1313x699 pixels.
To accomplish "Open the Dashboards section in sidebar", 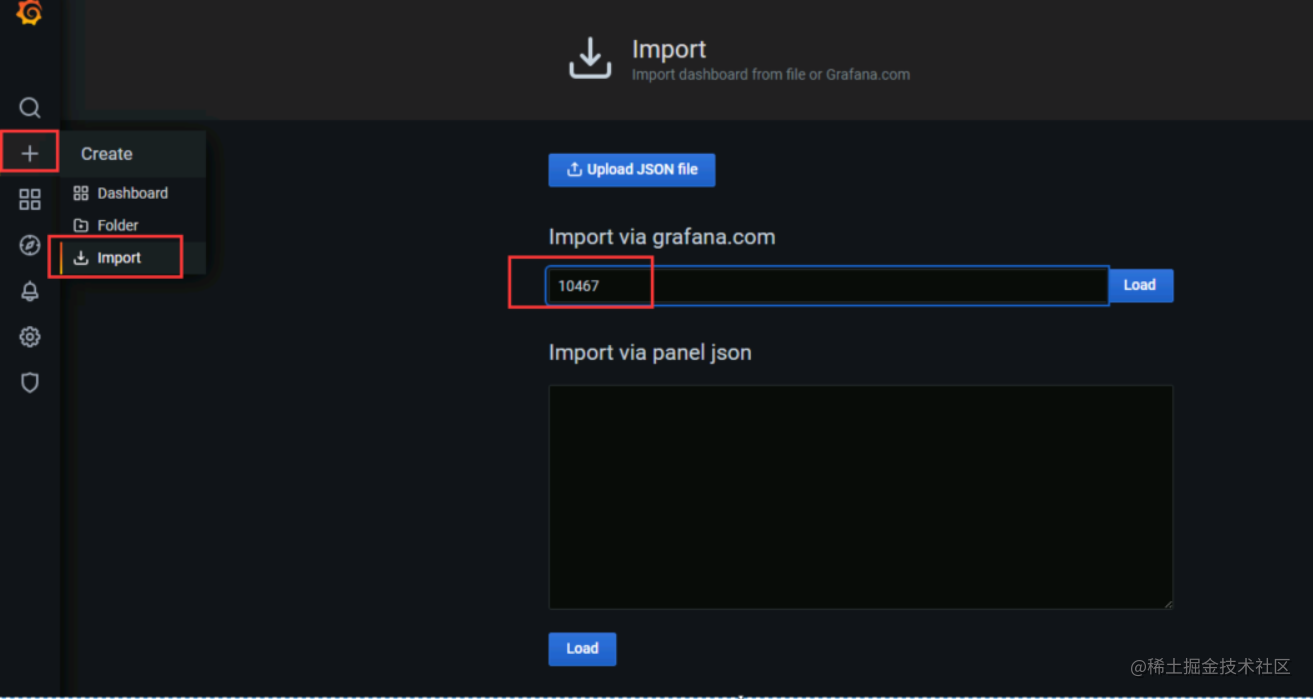I will [29, 199].
